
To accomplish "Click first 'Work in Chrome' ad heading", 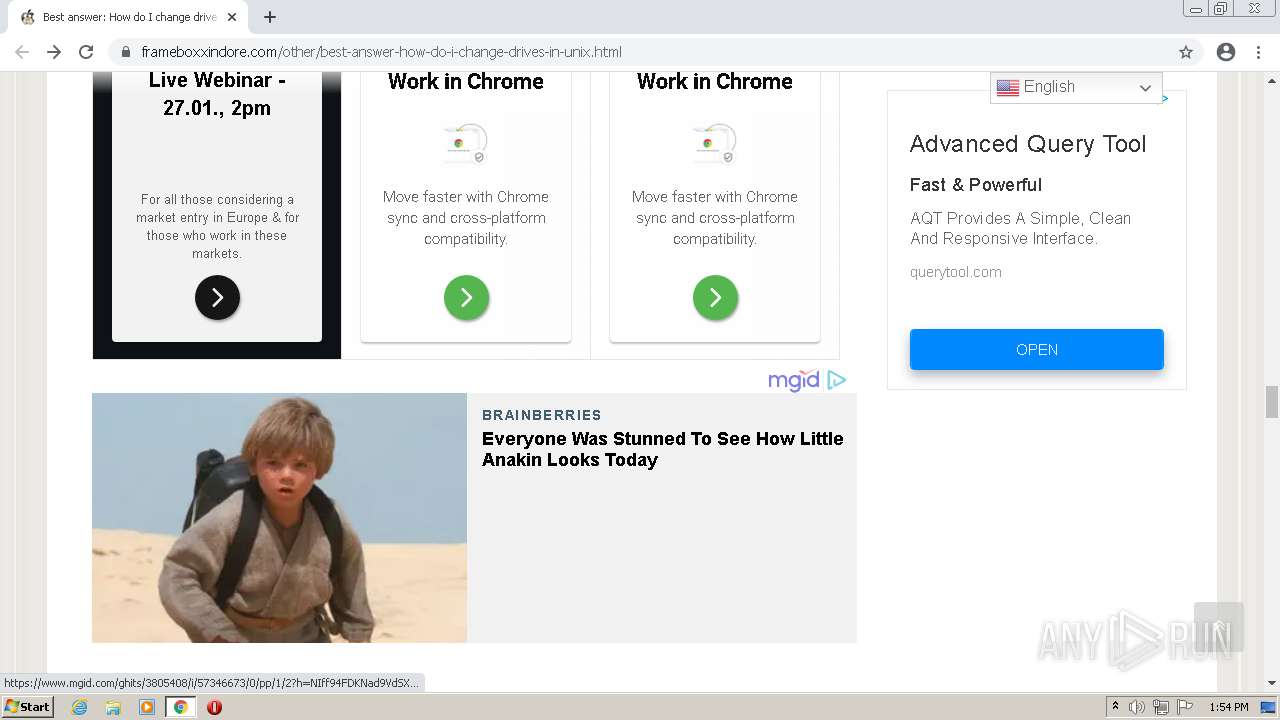I will tap(466, 82).
